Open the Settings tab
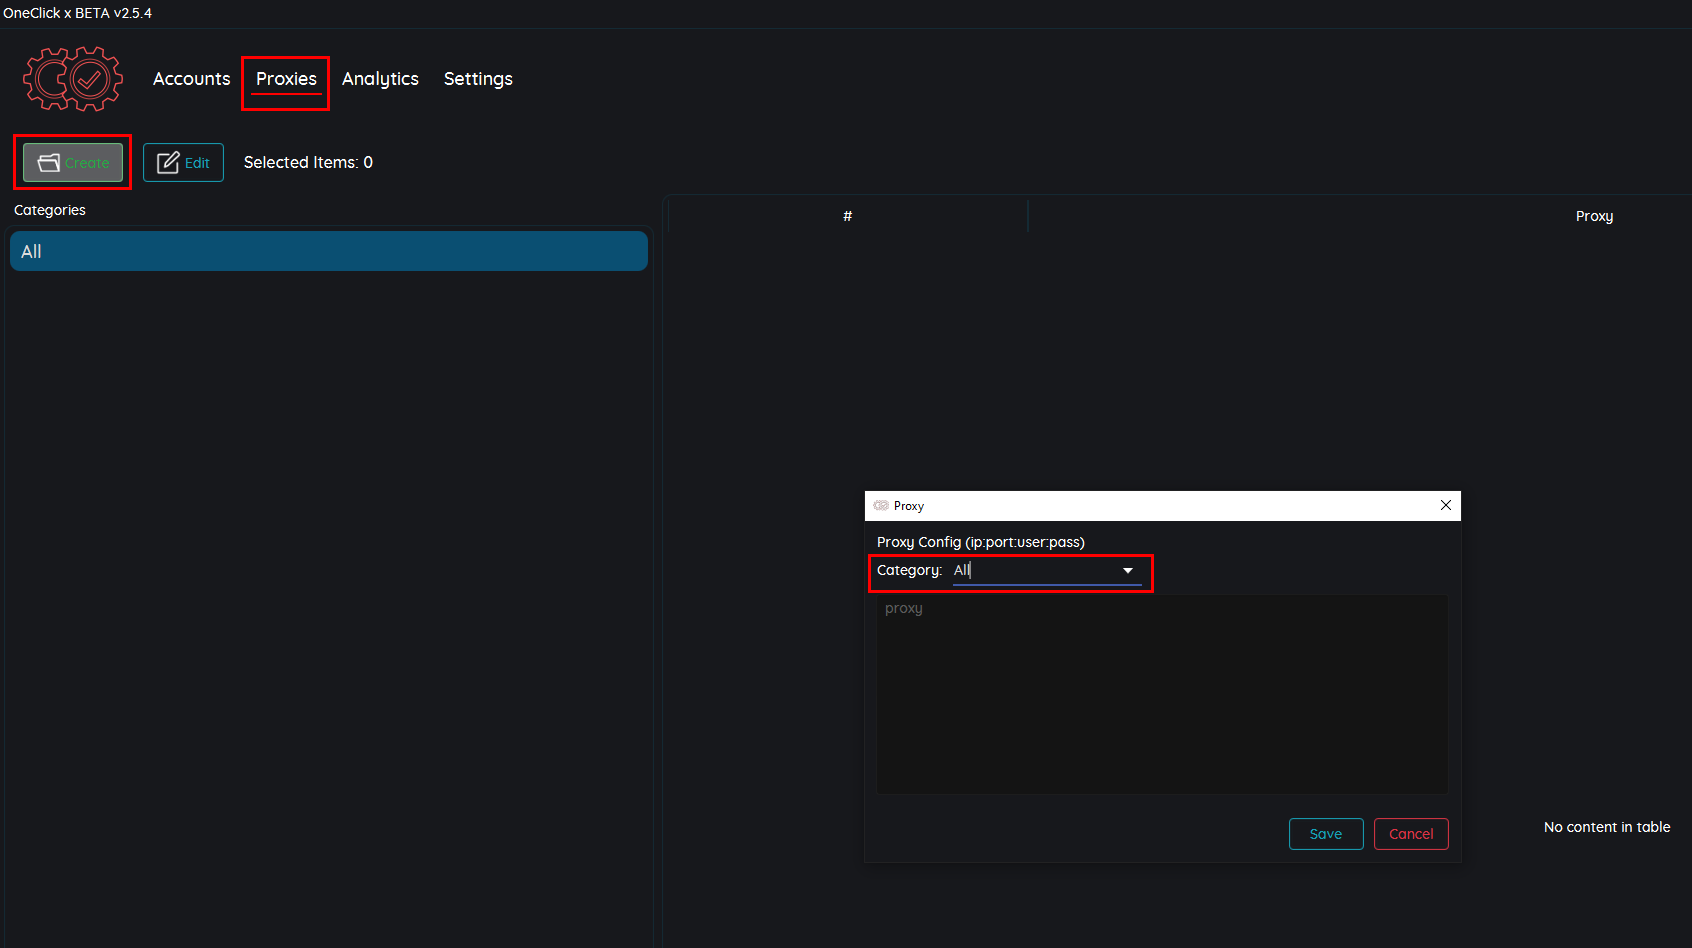 point(478,79)
